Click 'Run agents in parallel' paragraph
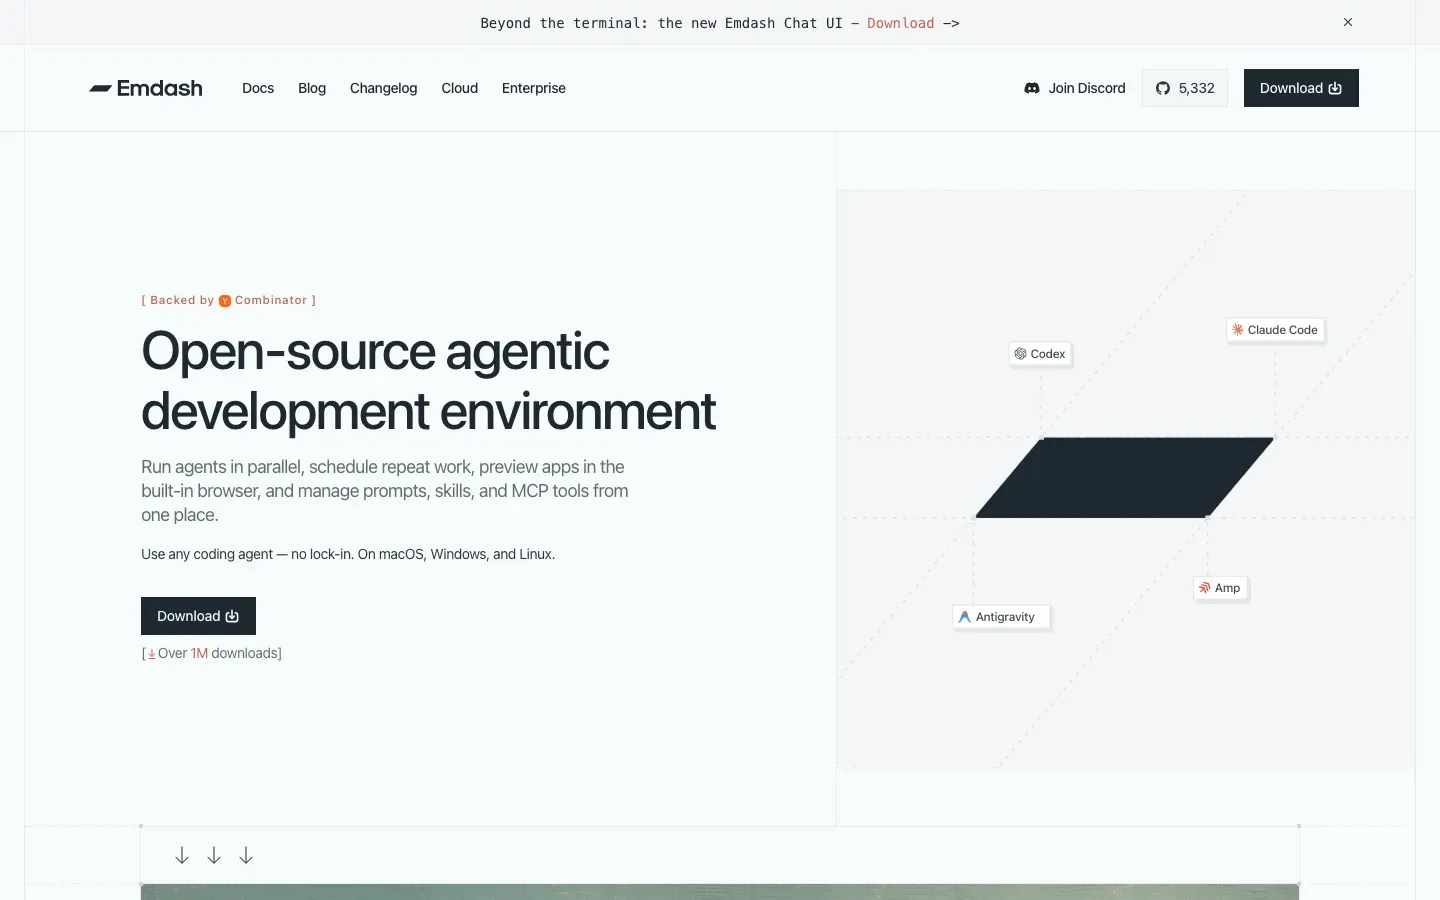Image resolution: width=1440 pixels, height=900 pixels. (385, 491)
